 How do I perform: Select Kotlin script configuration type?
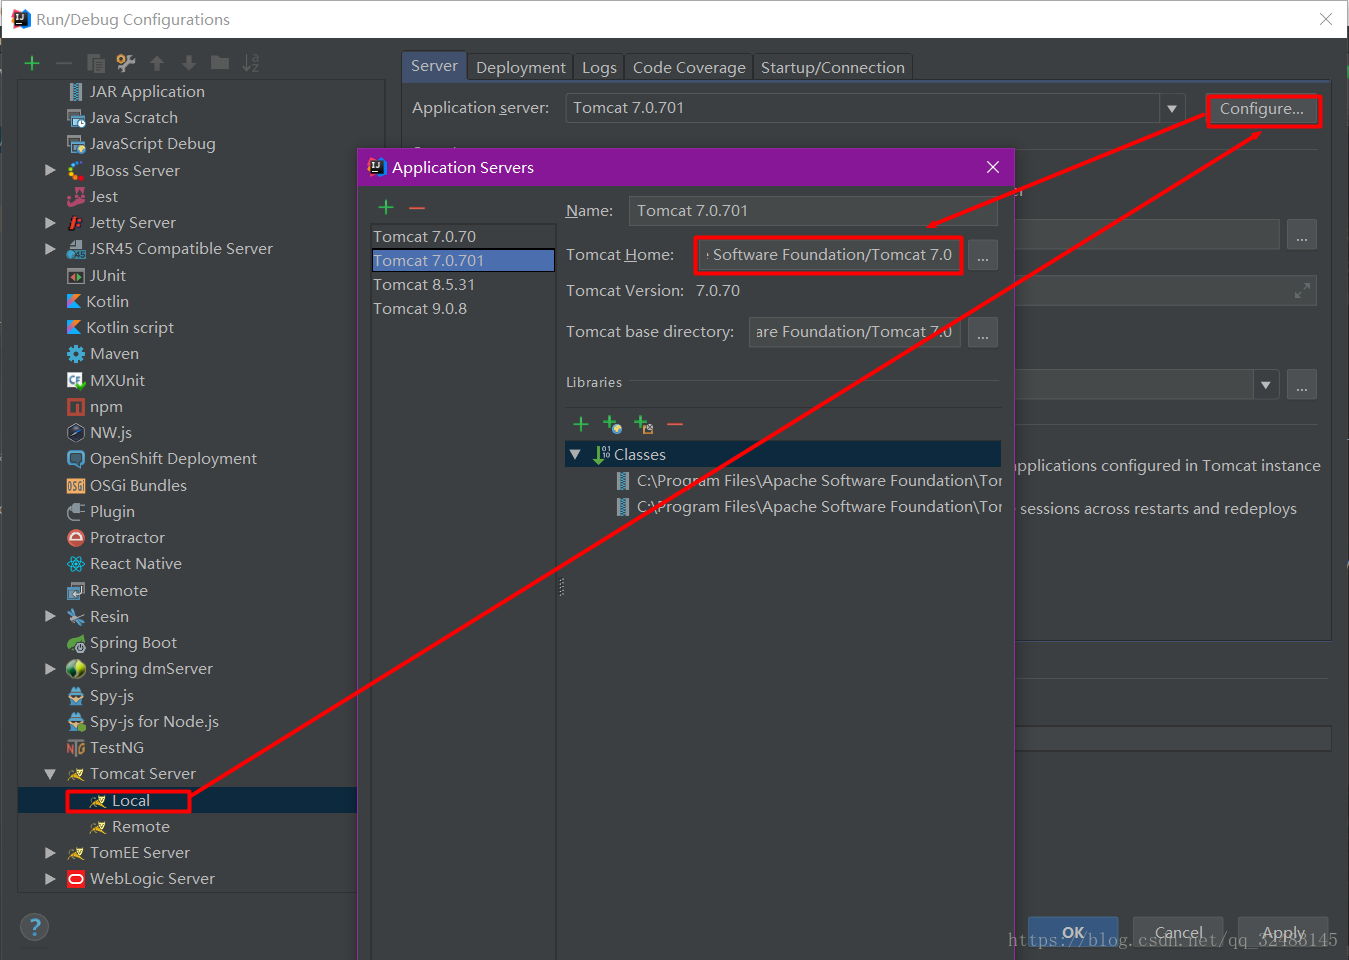119,328
